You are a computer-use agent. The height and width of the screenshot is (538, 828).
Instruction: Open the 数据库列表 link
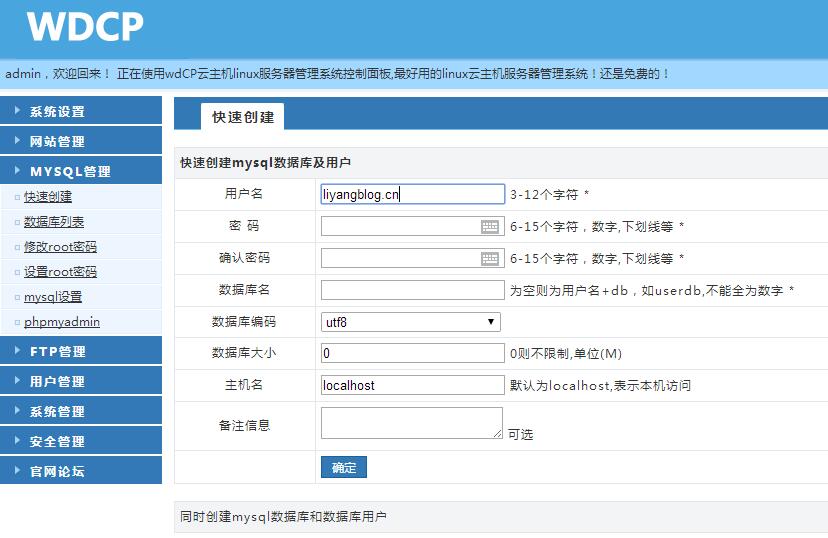[54, 222]
